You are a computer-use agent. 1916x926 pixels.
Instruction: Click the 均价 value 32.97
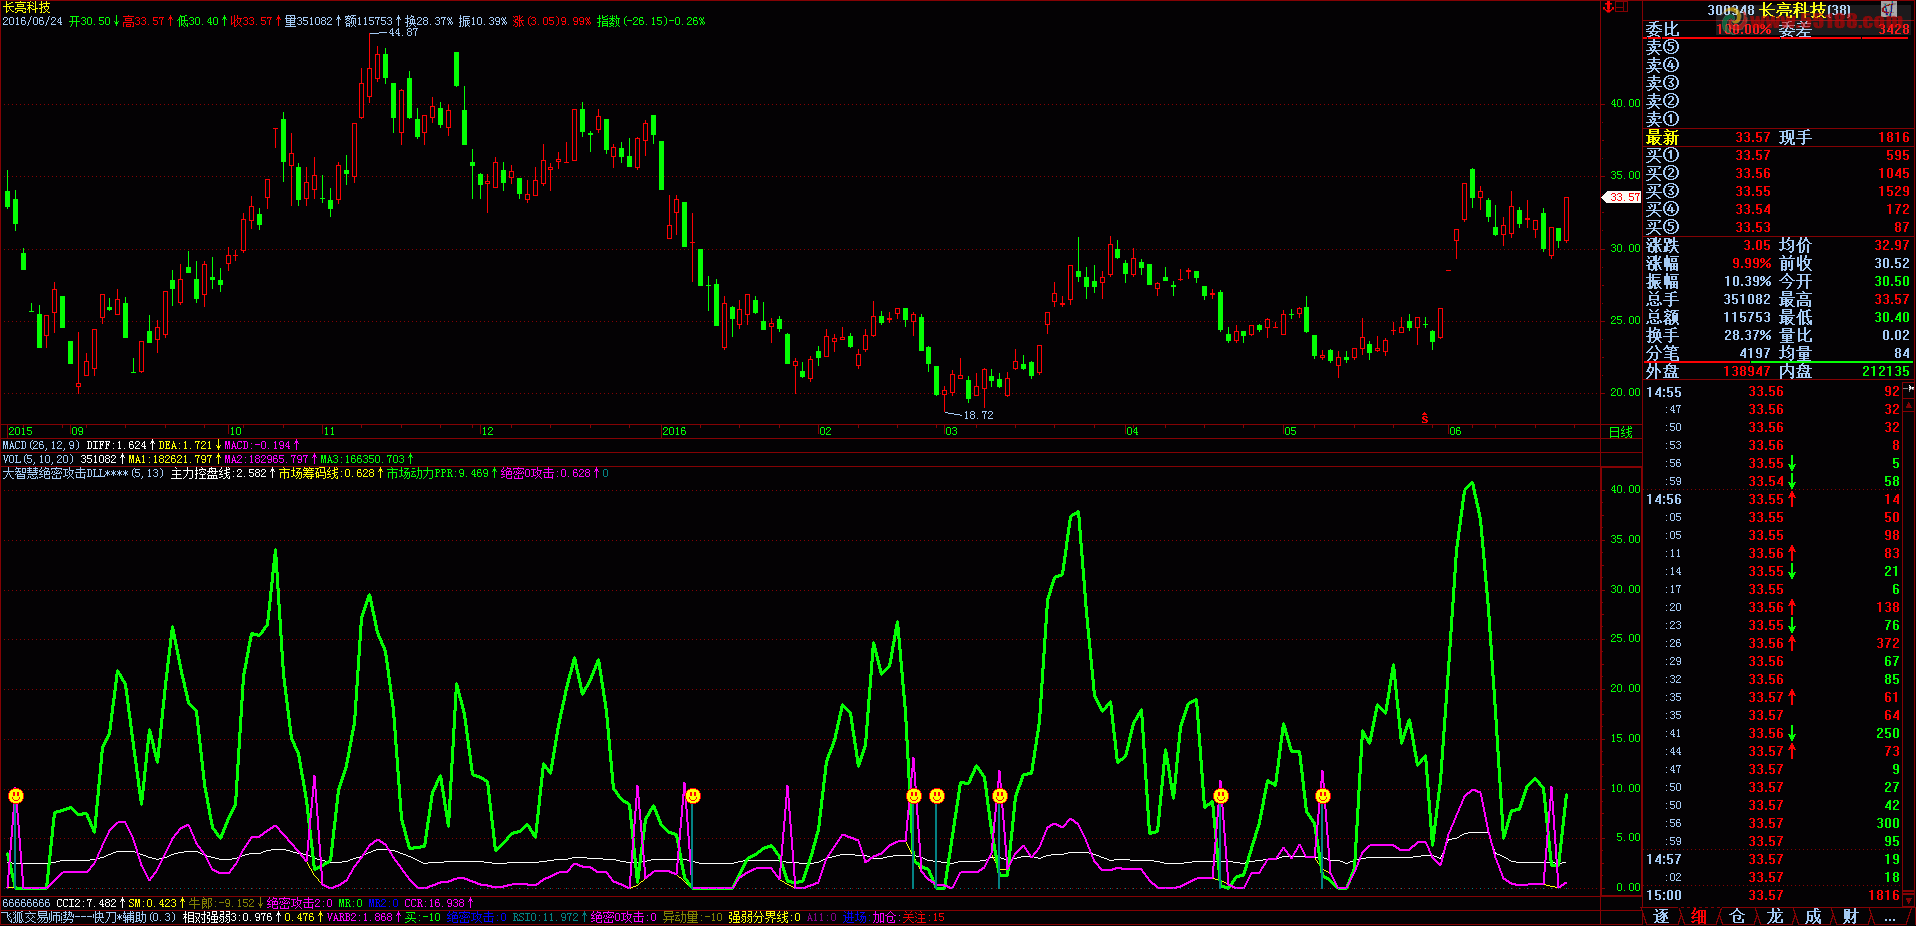point(1892,245)
